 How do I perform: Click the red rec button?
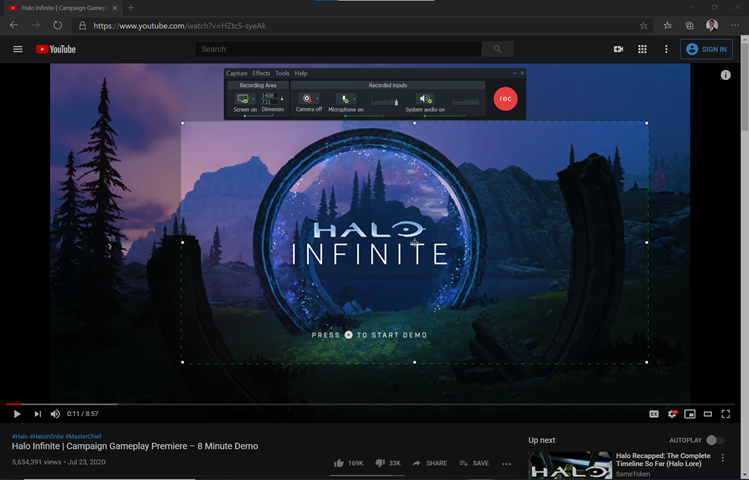pyautogui.click(x=506, y=99)
